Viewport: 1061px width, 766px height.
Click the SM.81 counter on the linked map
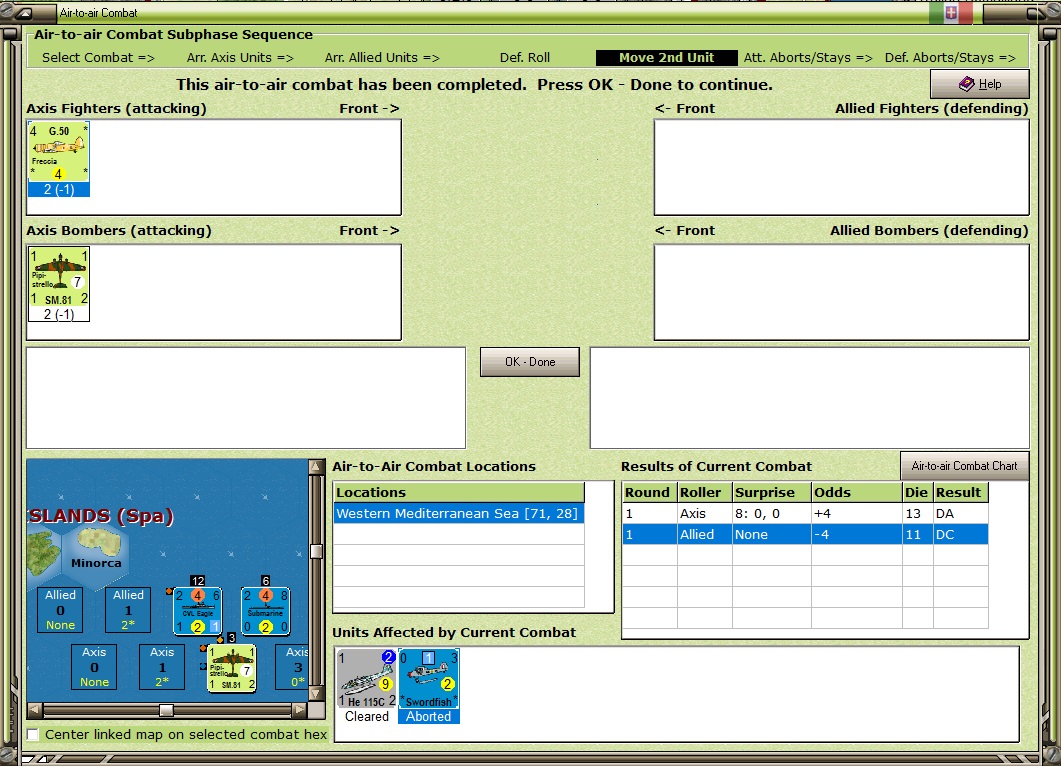pos(231,668)
